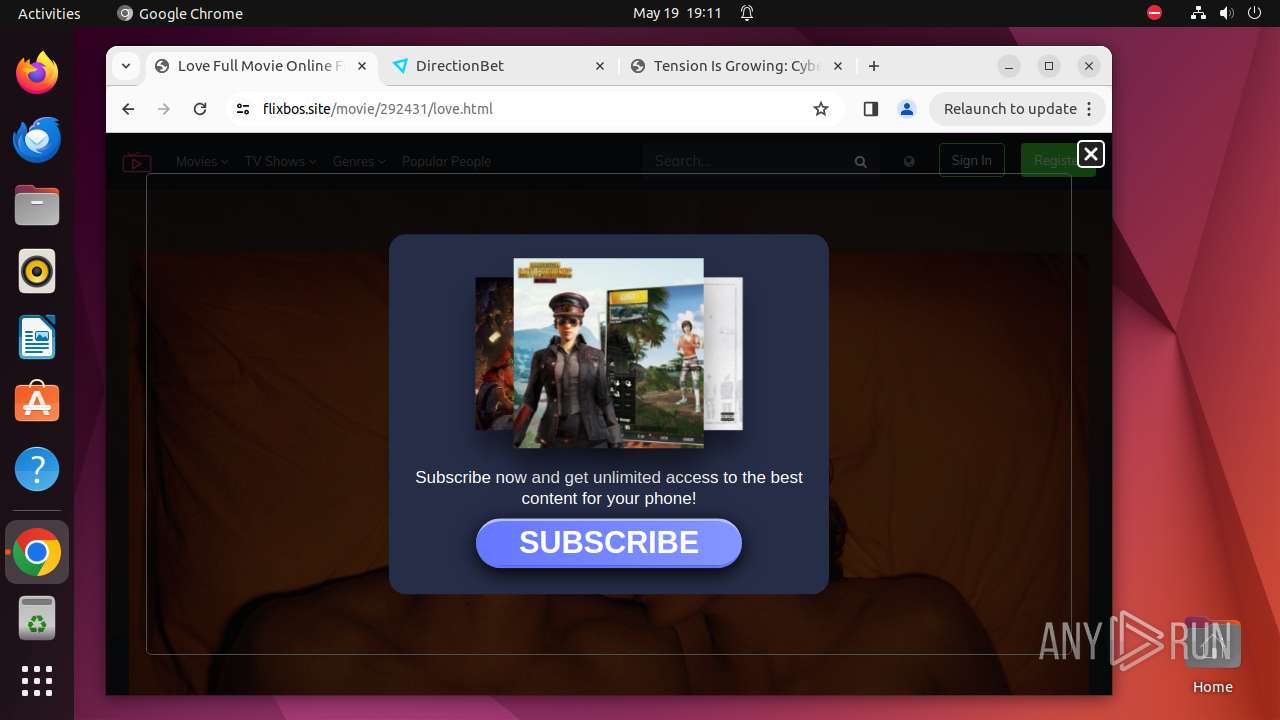Click the flixbos.site address bar URL
This screenshot has width=1280, height=720.
(x=378, y=109)
